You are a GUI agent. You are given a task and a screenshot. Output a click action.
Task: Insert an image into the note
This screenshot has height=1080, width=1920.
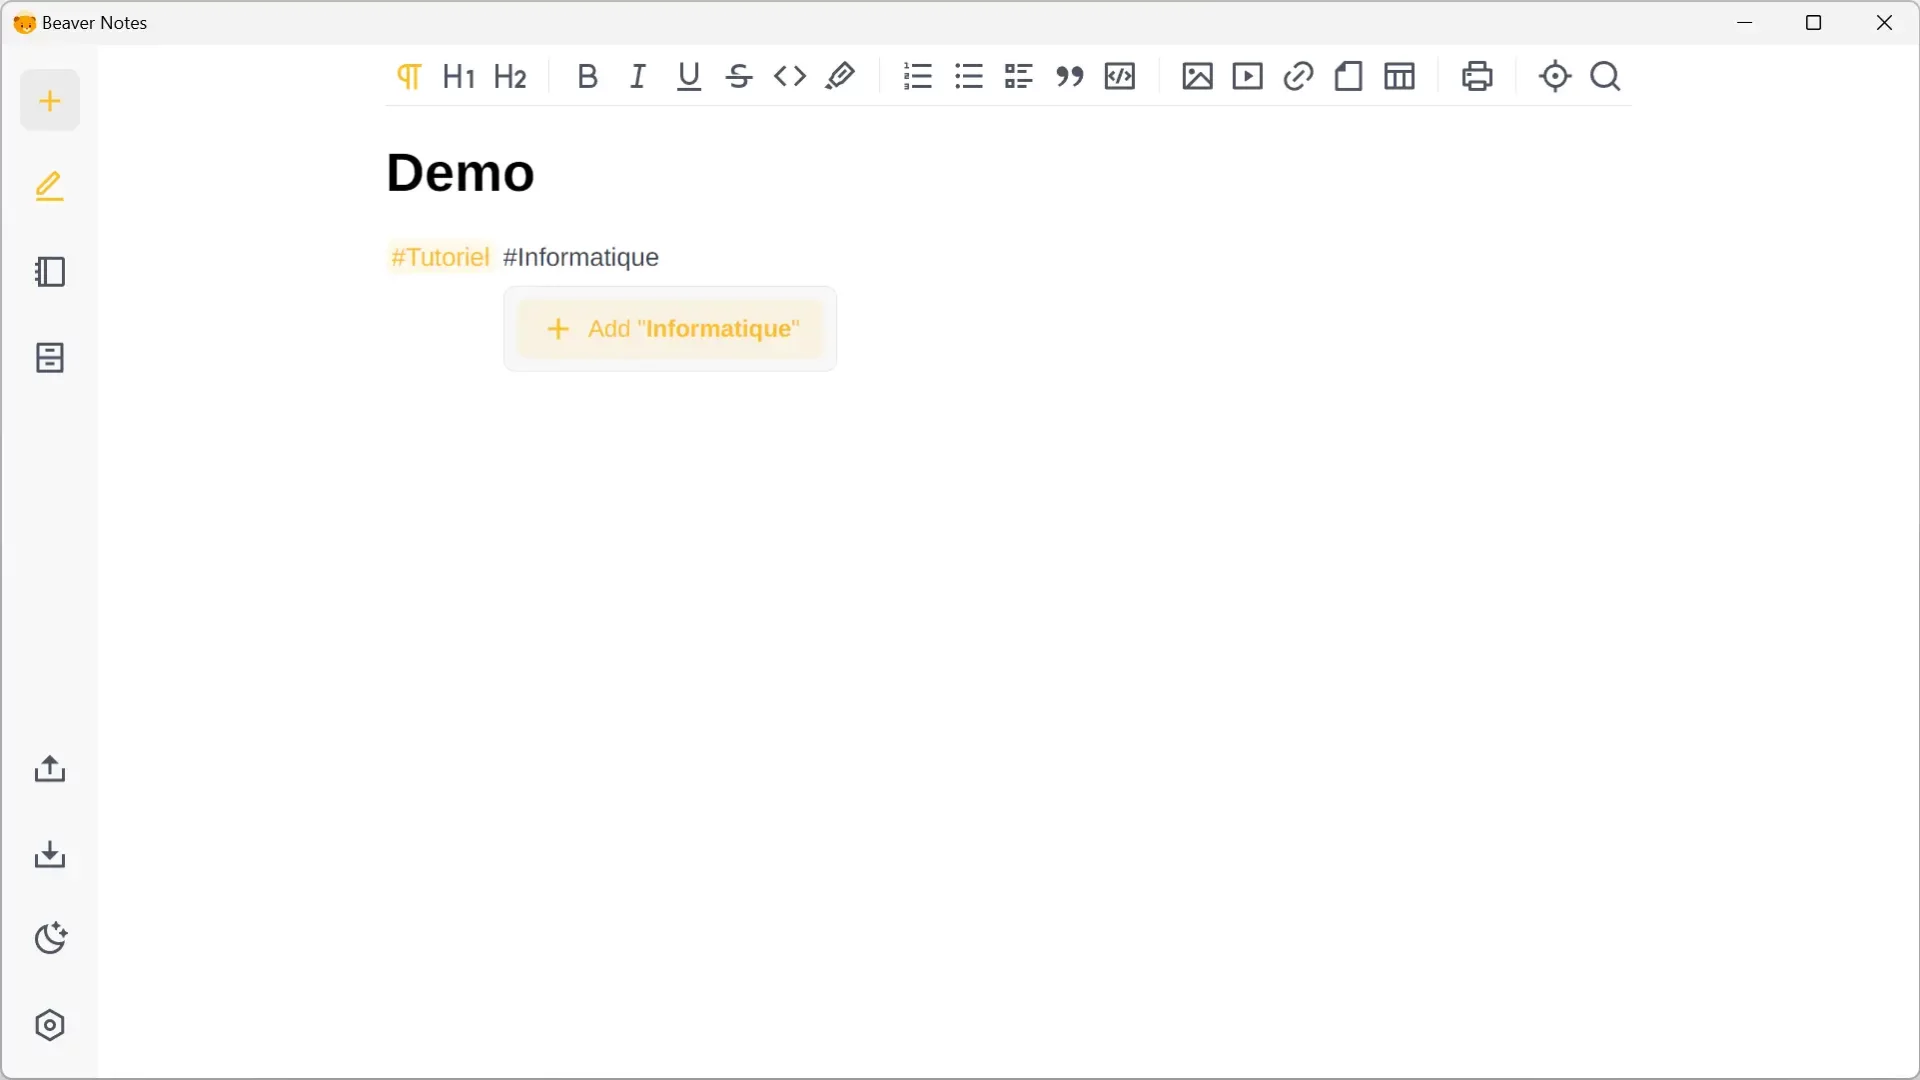click(1197, 77)
